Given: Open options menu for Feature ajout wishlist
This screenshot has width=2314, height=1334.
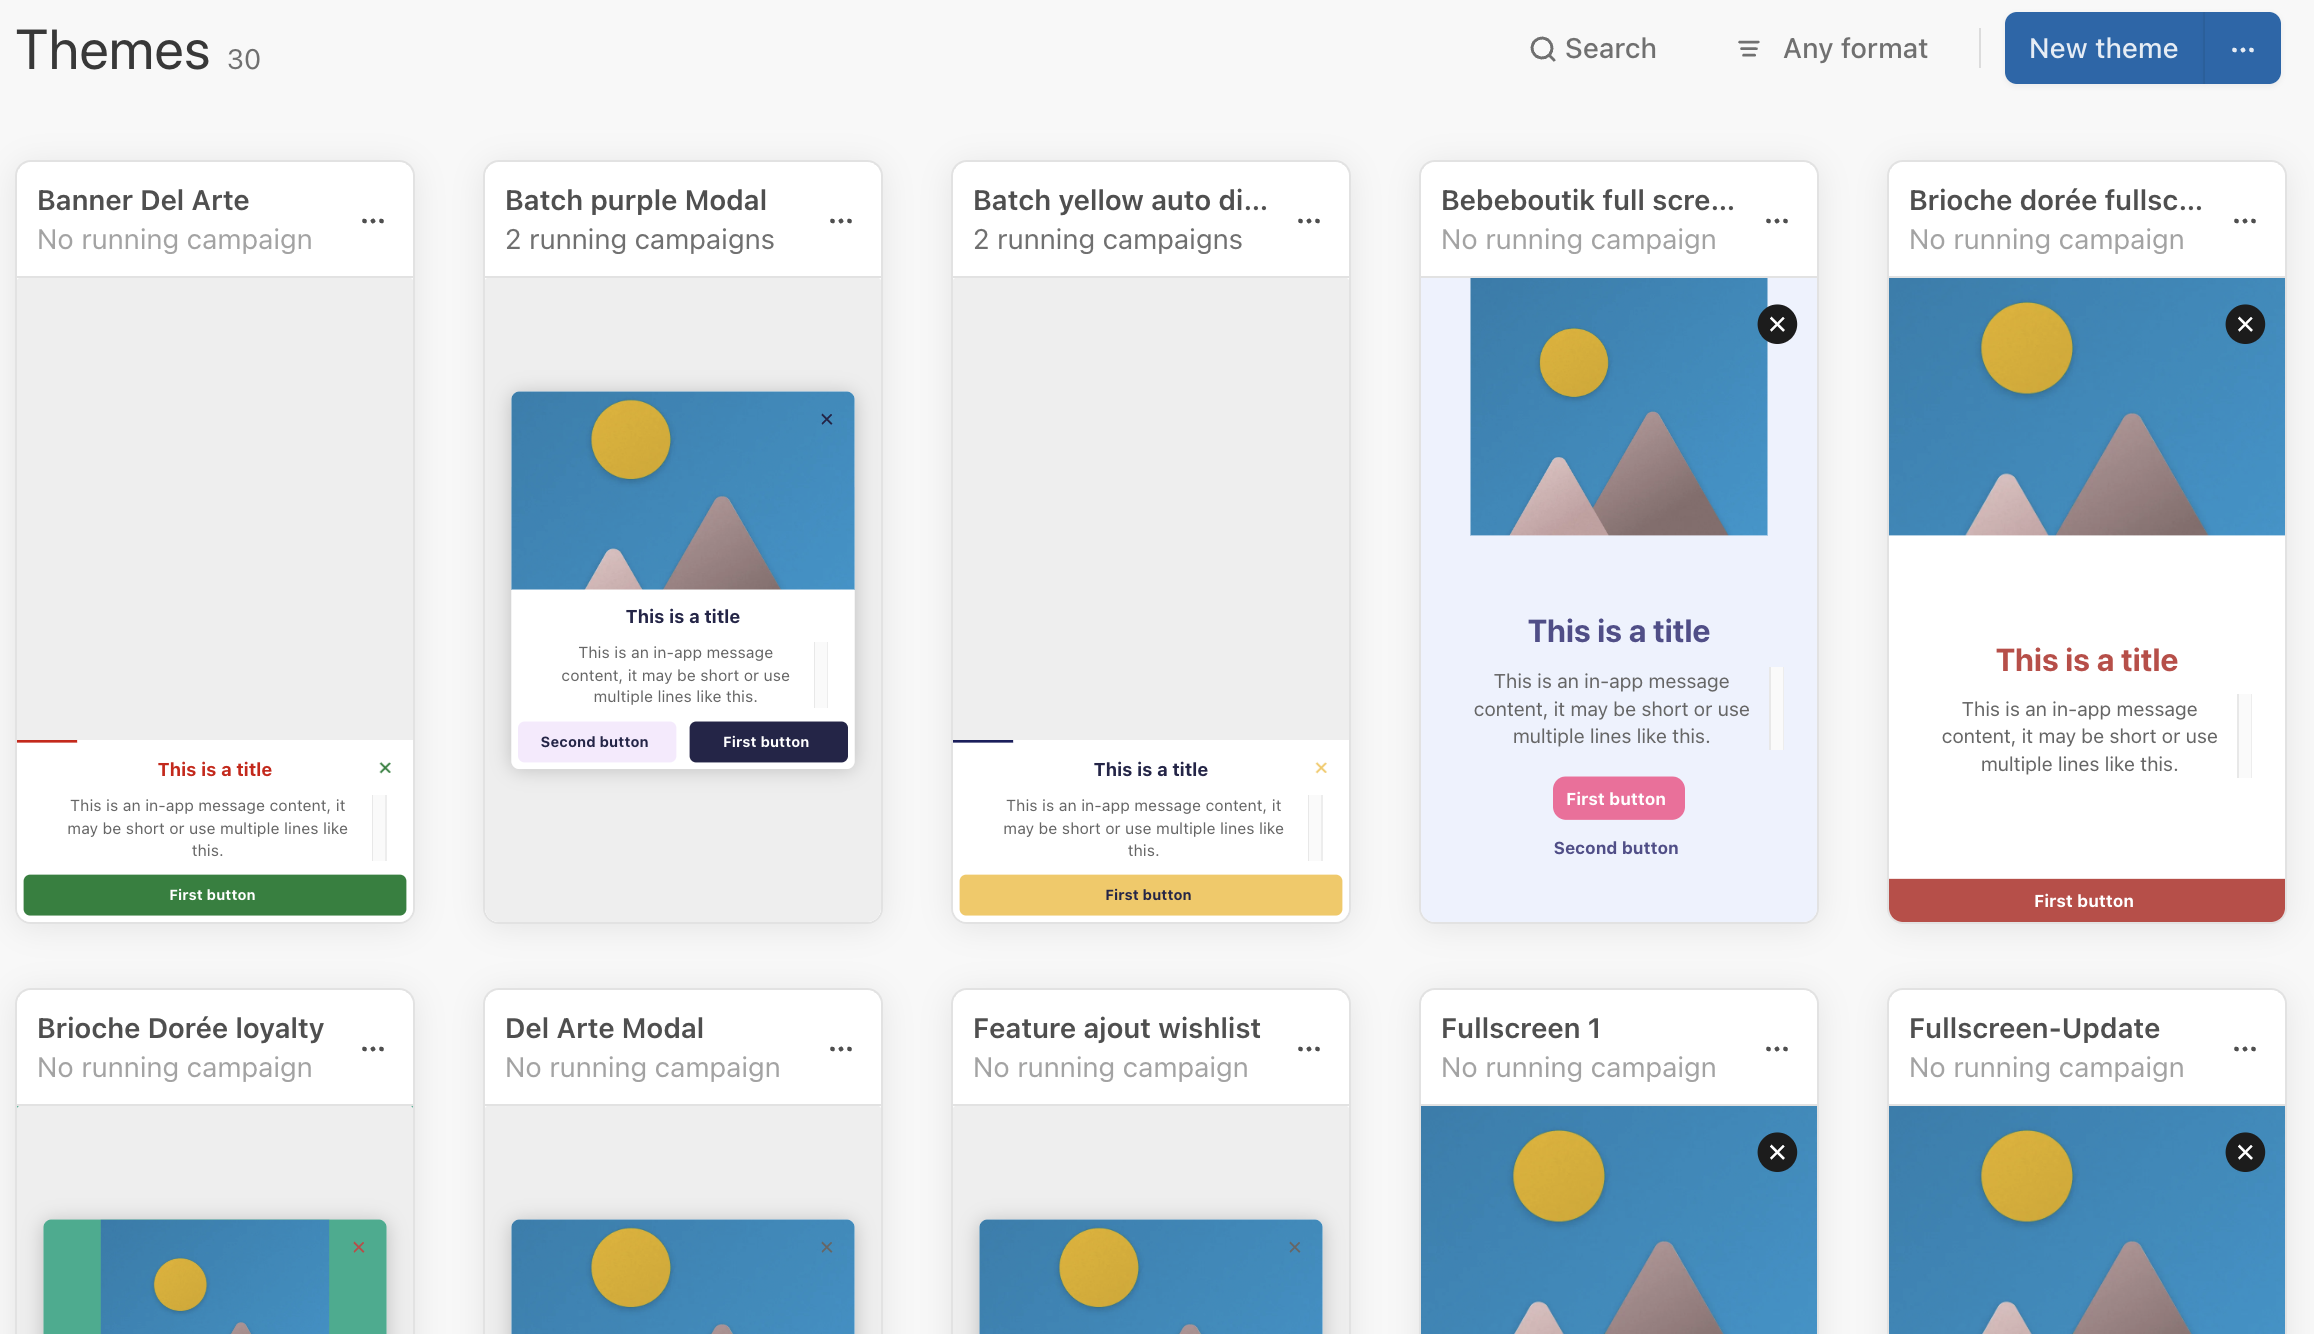Looking at the screenshot, I should click(1309, 1049).
